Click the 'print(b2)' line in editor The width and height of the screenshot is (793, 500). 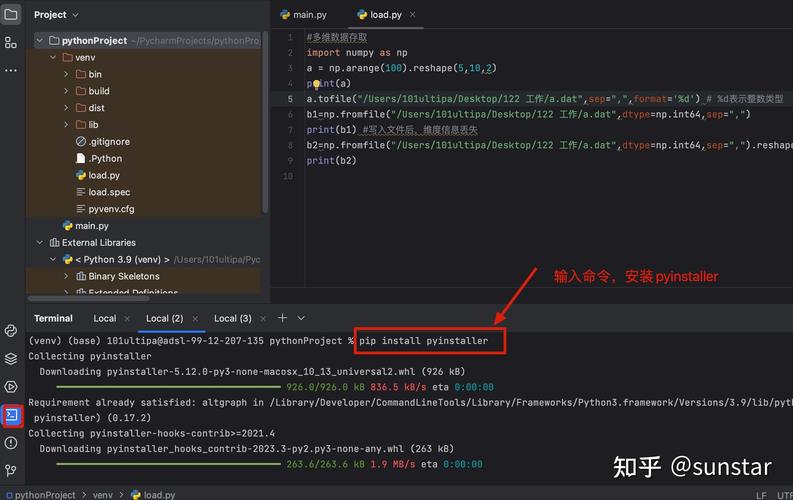(331, 161)
